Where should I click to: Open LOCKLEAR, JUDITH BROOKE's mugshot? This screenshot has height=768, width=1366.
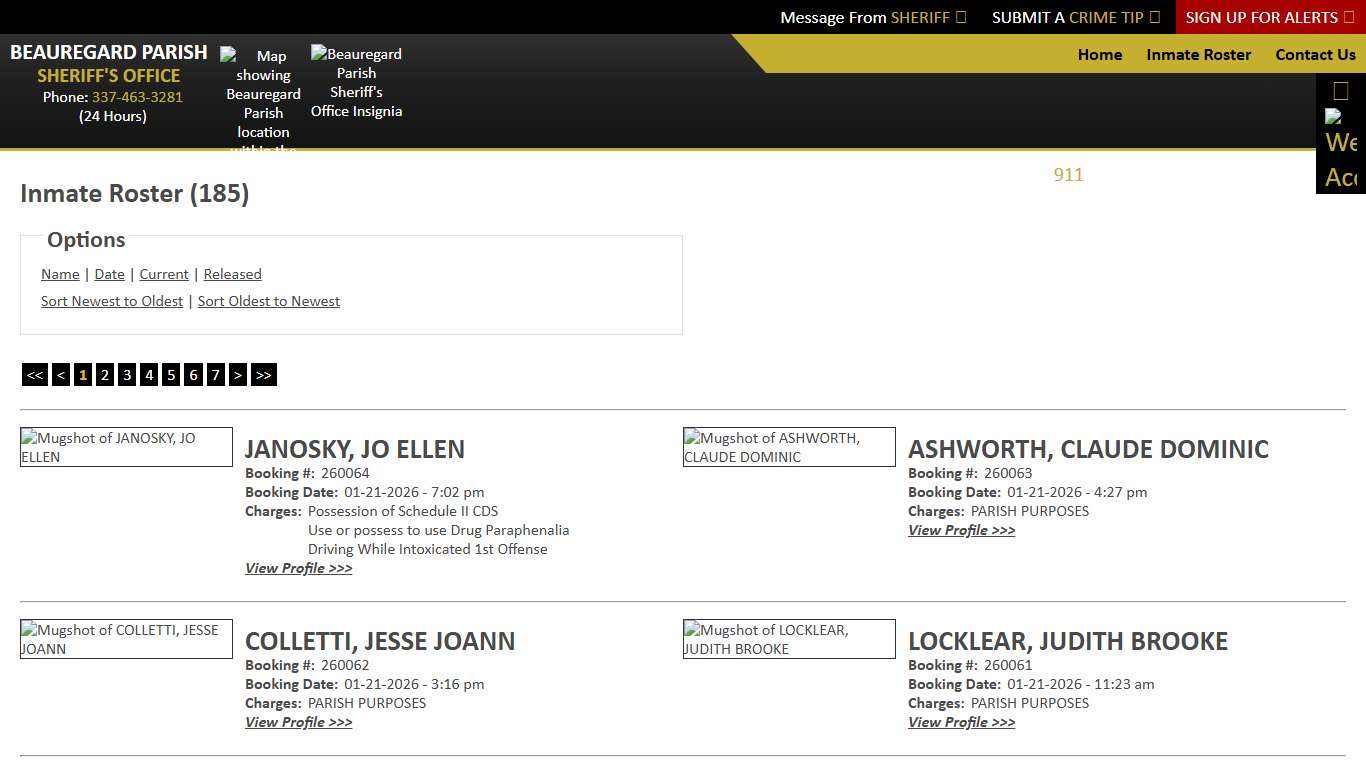[788, 639]
